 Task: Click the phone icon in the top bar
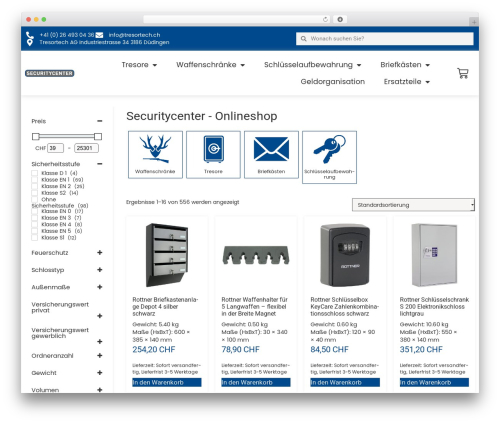coord(30,35)
